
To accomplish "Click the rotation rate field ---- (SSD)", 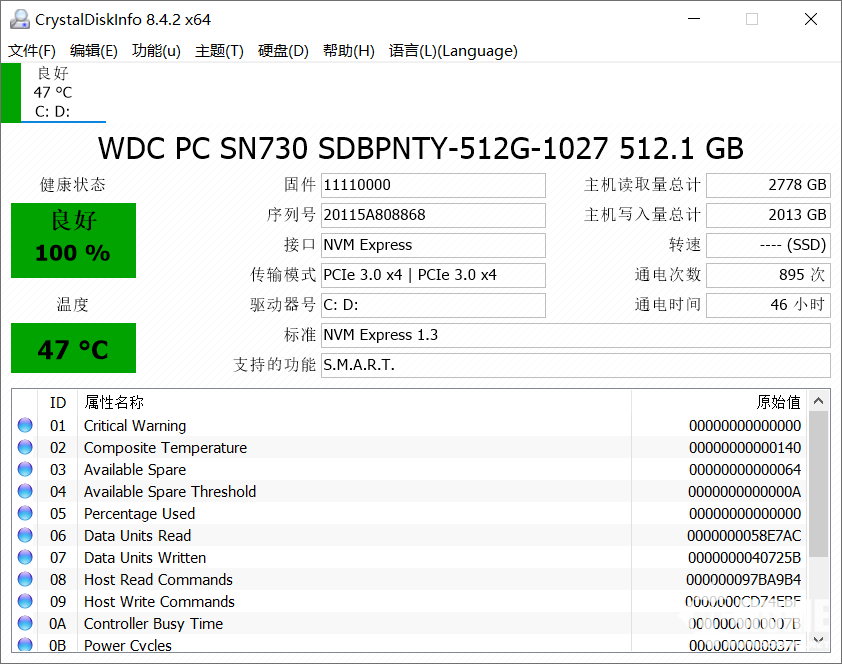I will [768, 245].
